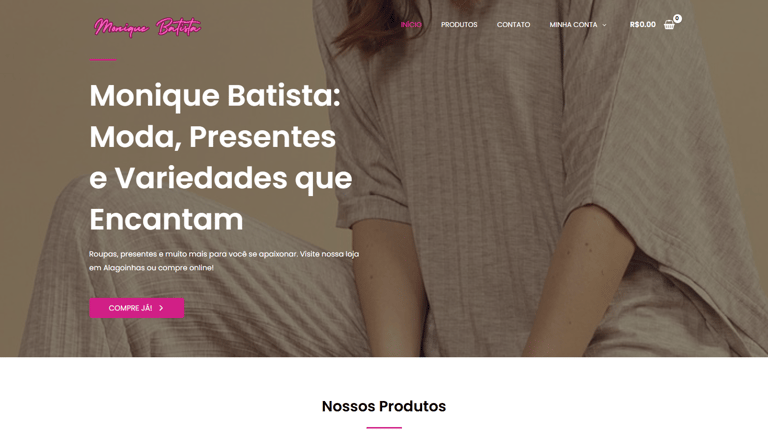Click the R$0.00 cart total
This screenshot has width=768, height=431.
[643, 24]
